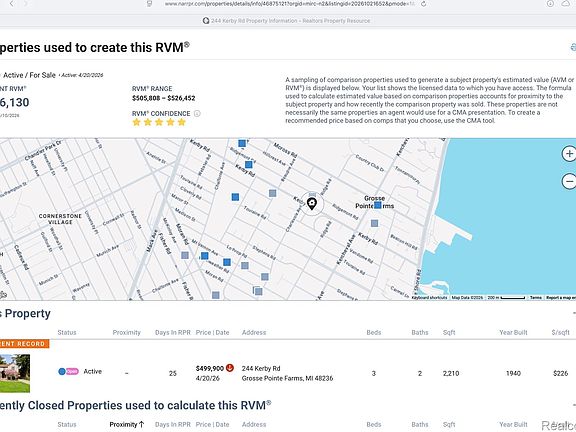Click the cloud icon in browser toolbar
Viewport: 576px width, 432px height.
click(566, 4)
